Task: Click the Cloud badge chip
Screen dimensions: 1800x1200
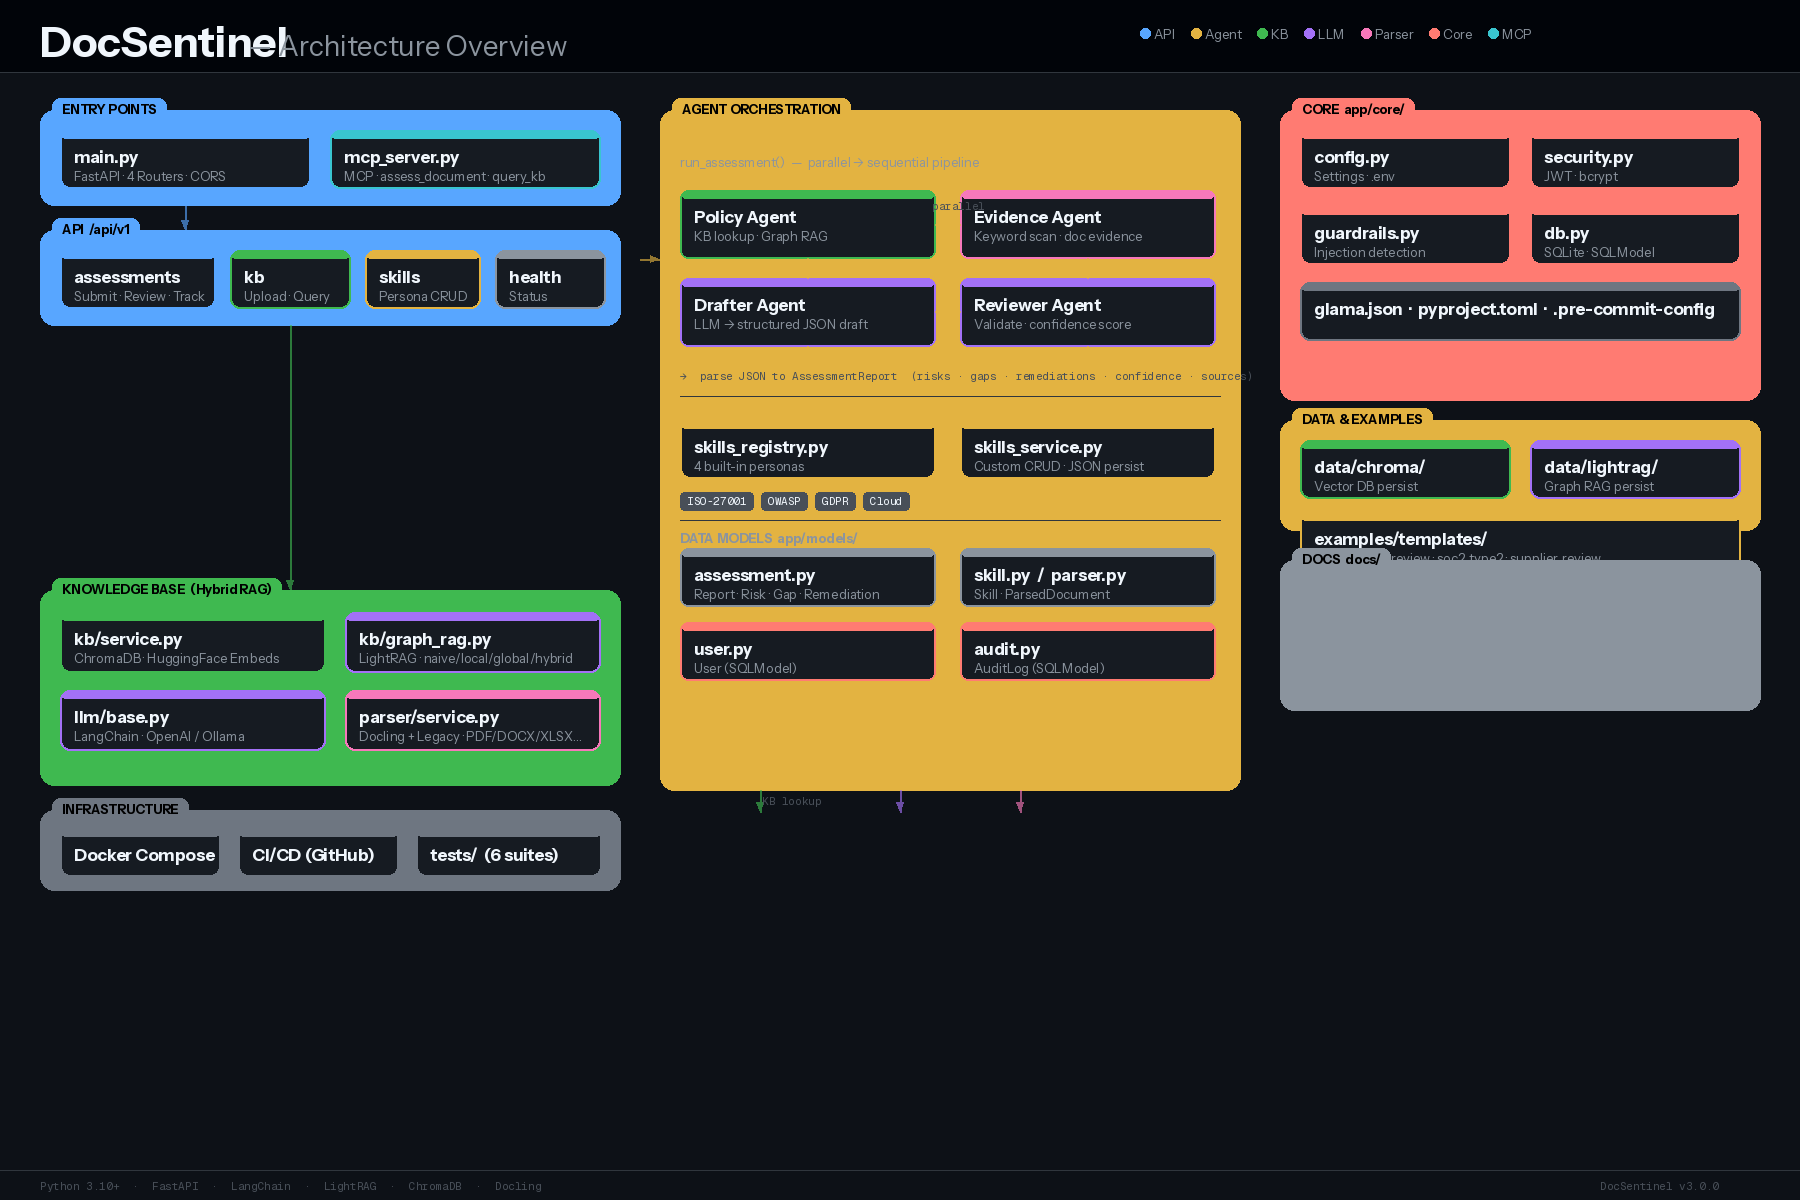Action: (x=886, y=501)
